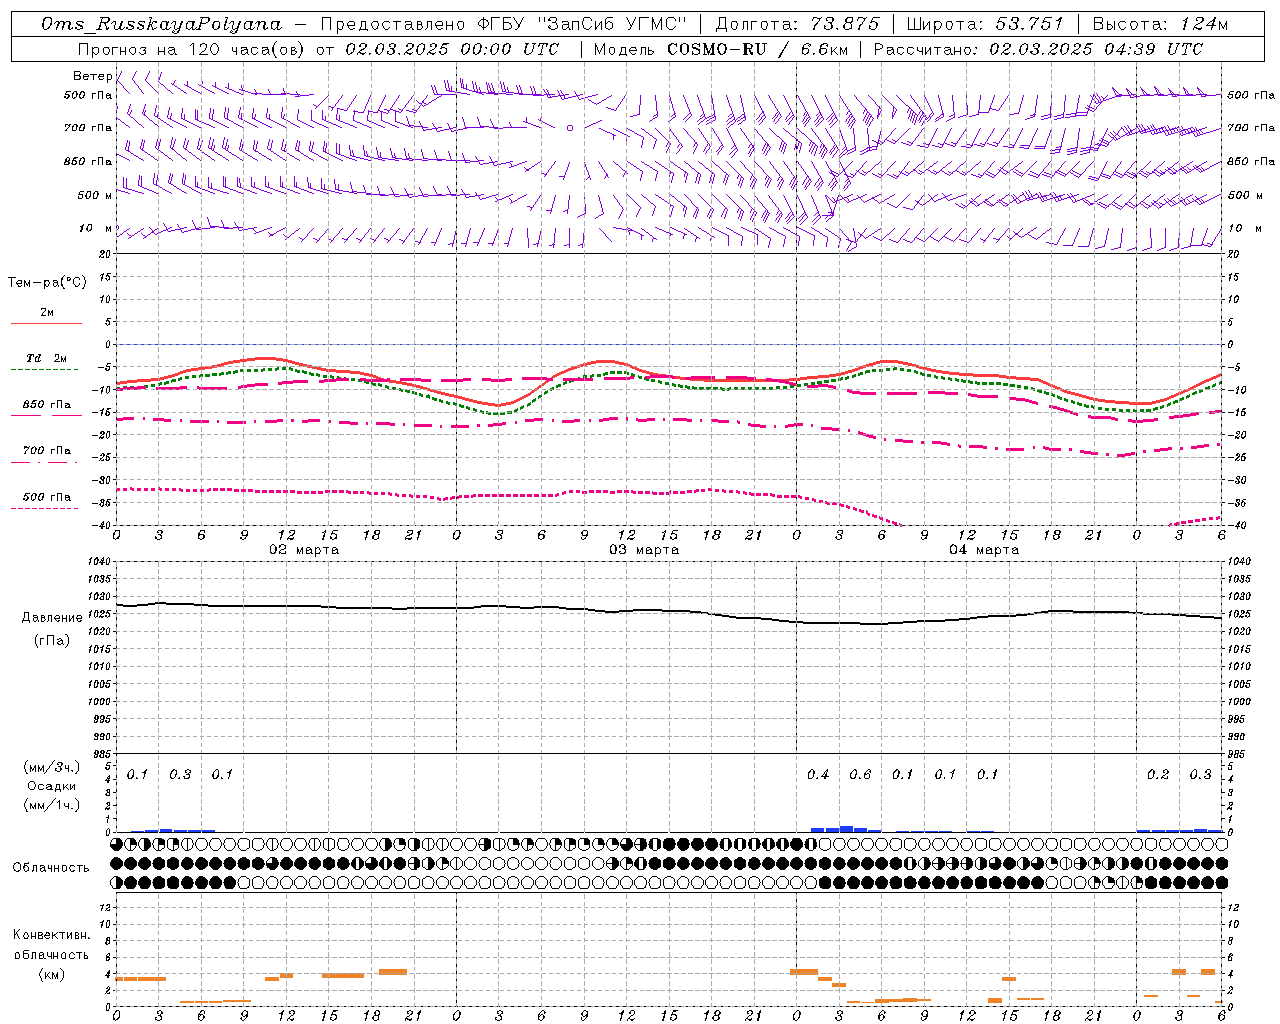Click the 700 гПа temperature legend entry
1280x1024 pixels.
(47, 451)
